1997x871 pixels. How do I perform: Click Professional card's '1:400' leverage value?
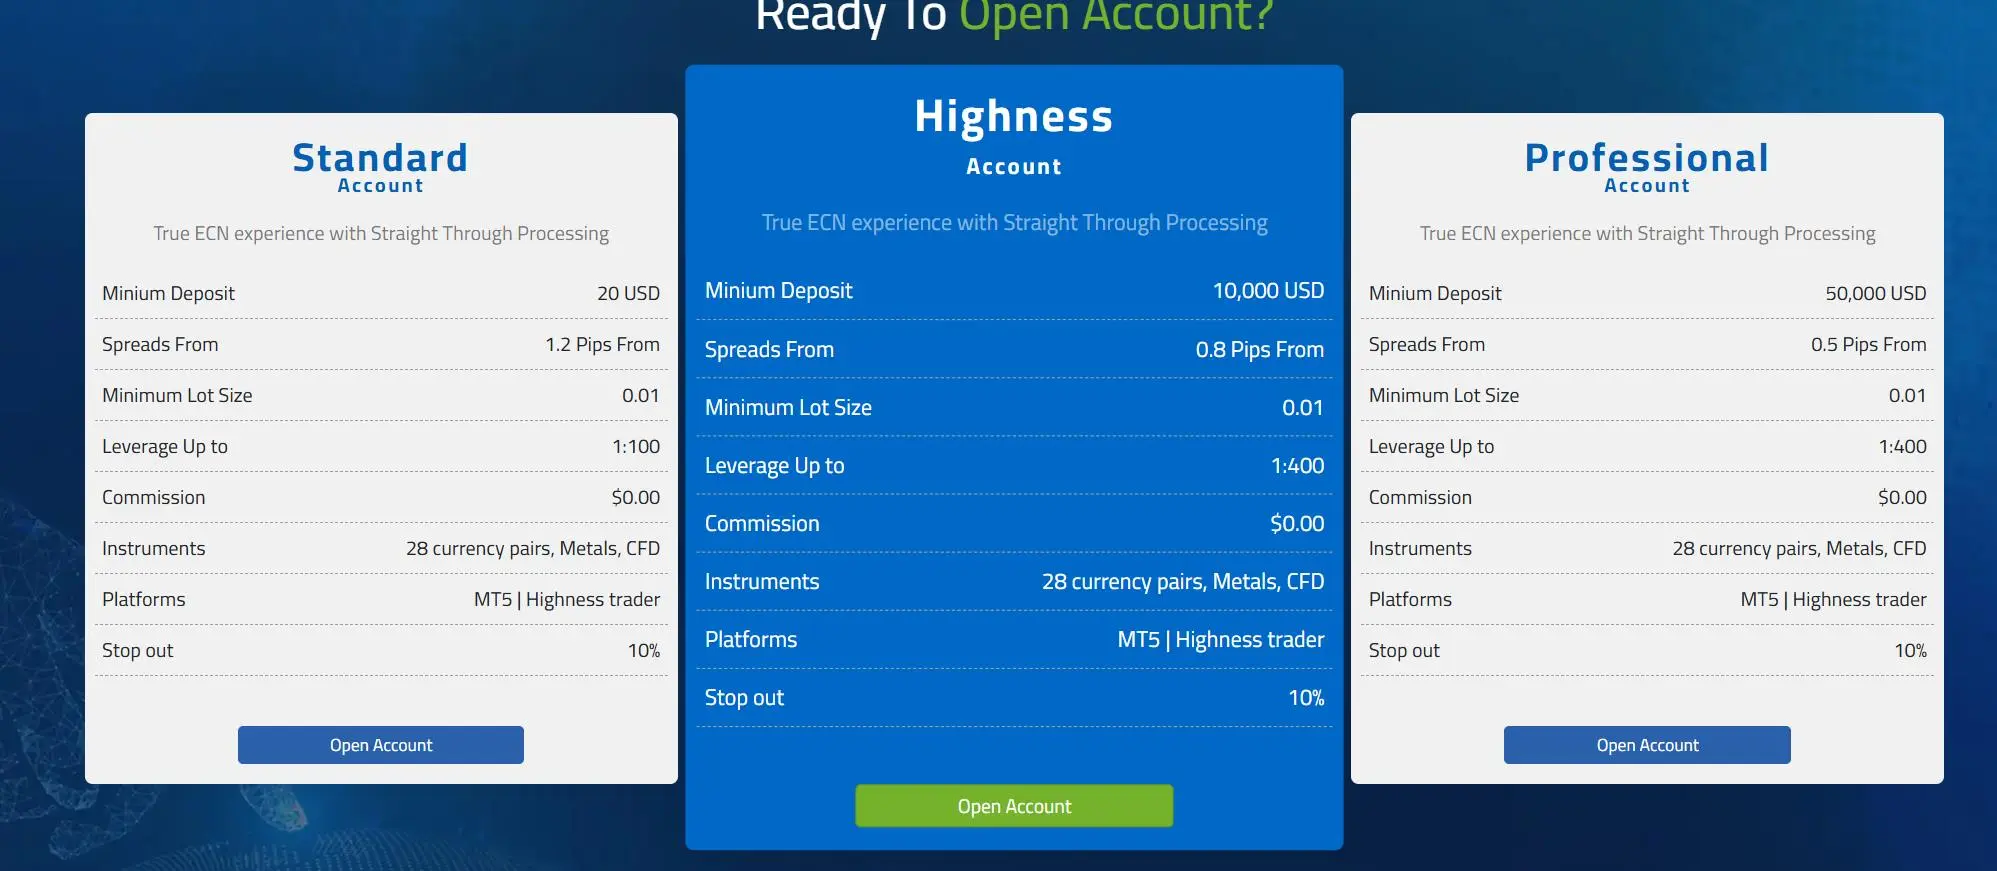coord(1903,446)
